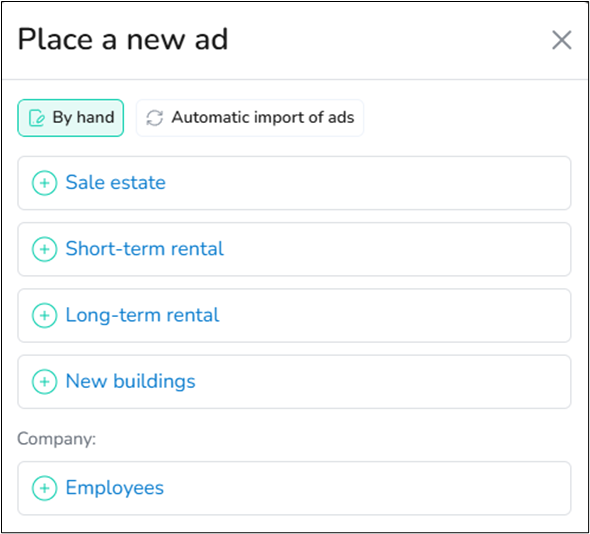
Task: Click empty area of Sale estate row
Action: pos(369,183)
